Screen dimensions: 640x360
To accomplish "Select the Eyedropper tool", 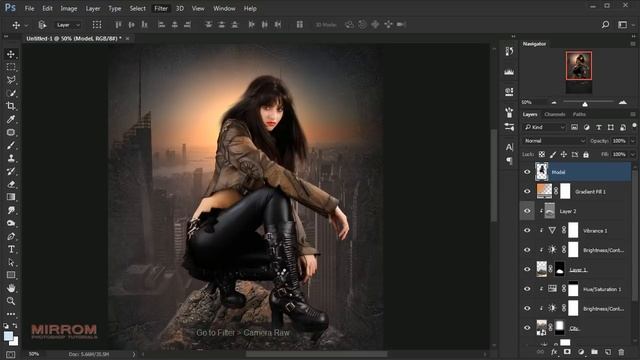I will [x=11, y=119].
